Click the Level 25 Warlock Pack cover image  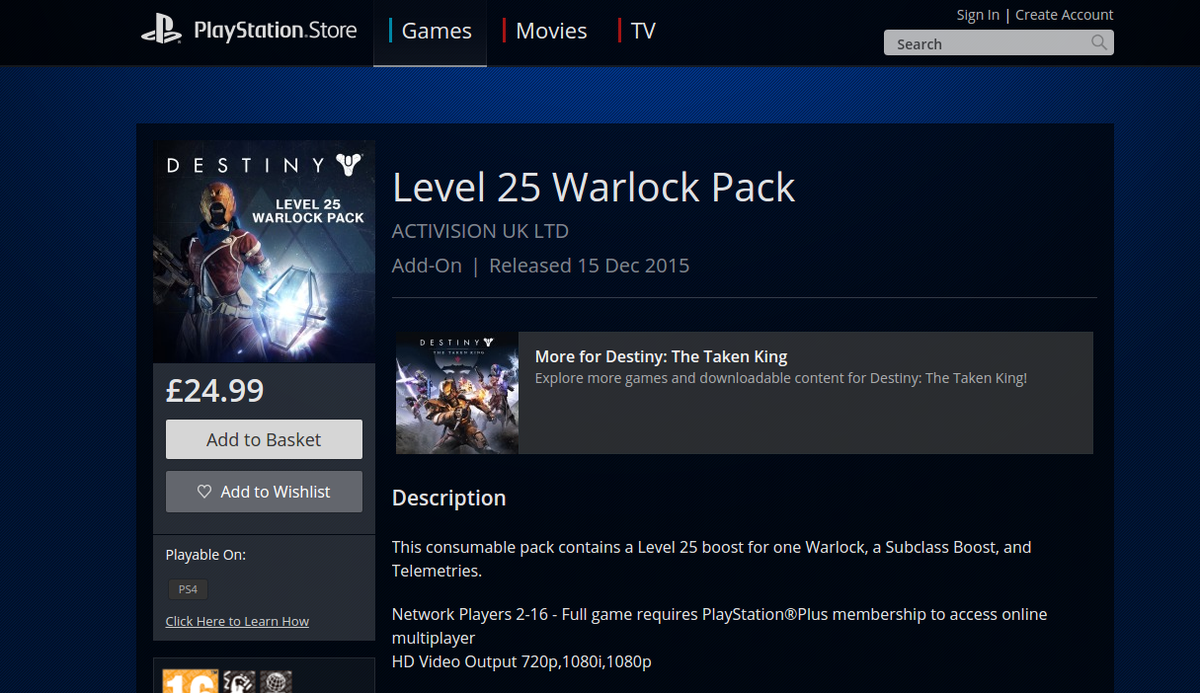pyautogui.click(x=264, y=251)
